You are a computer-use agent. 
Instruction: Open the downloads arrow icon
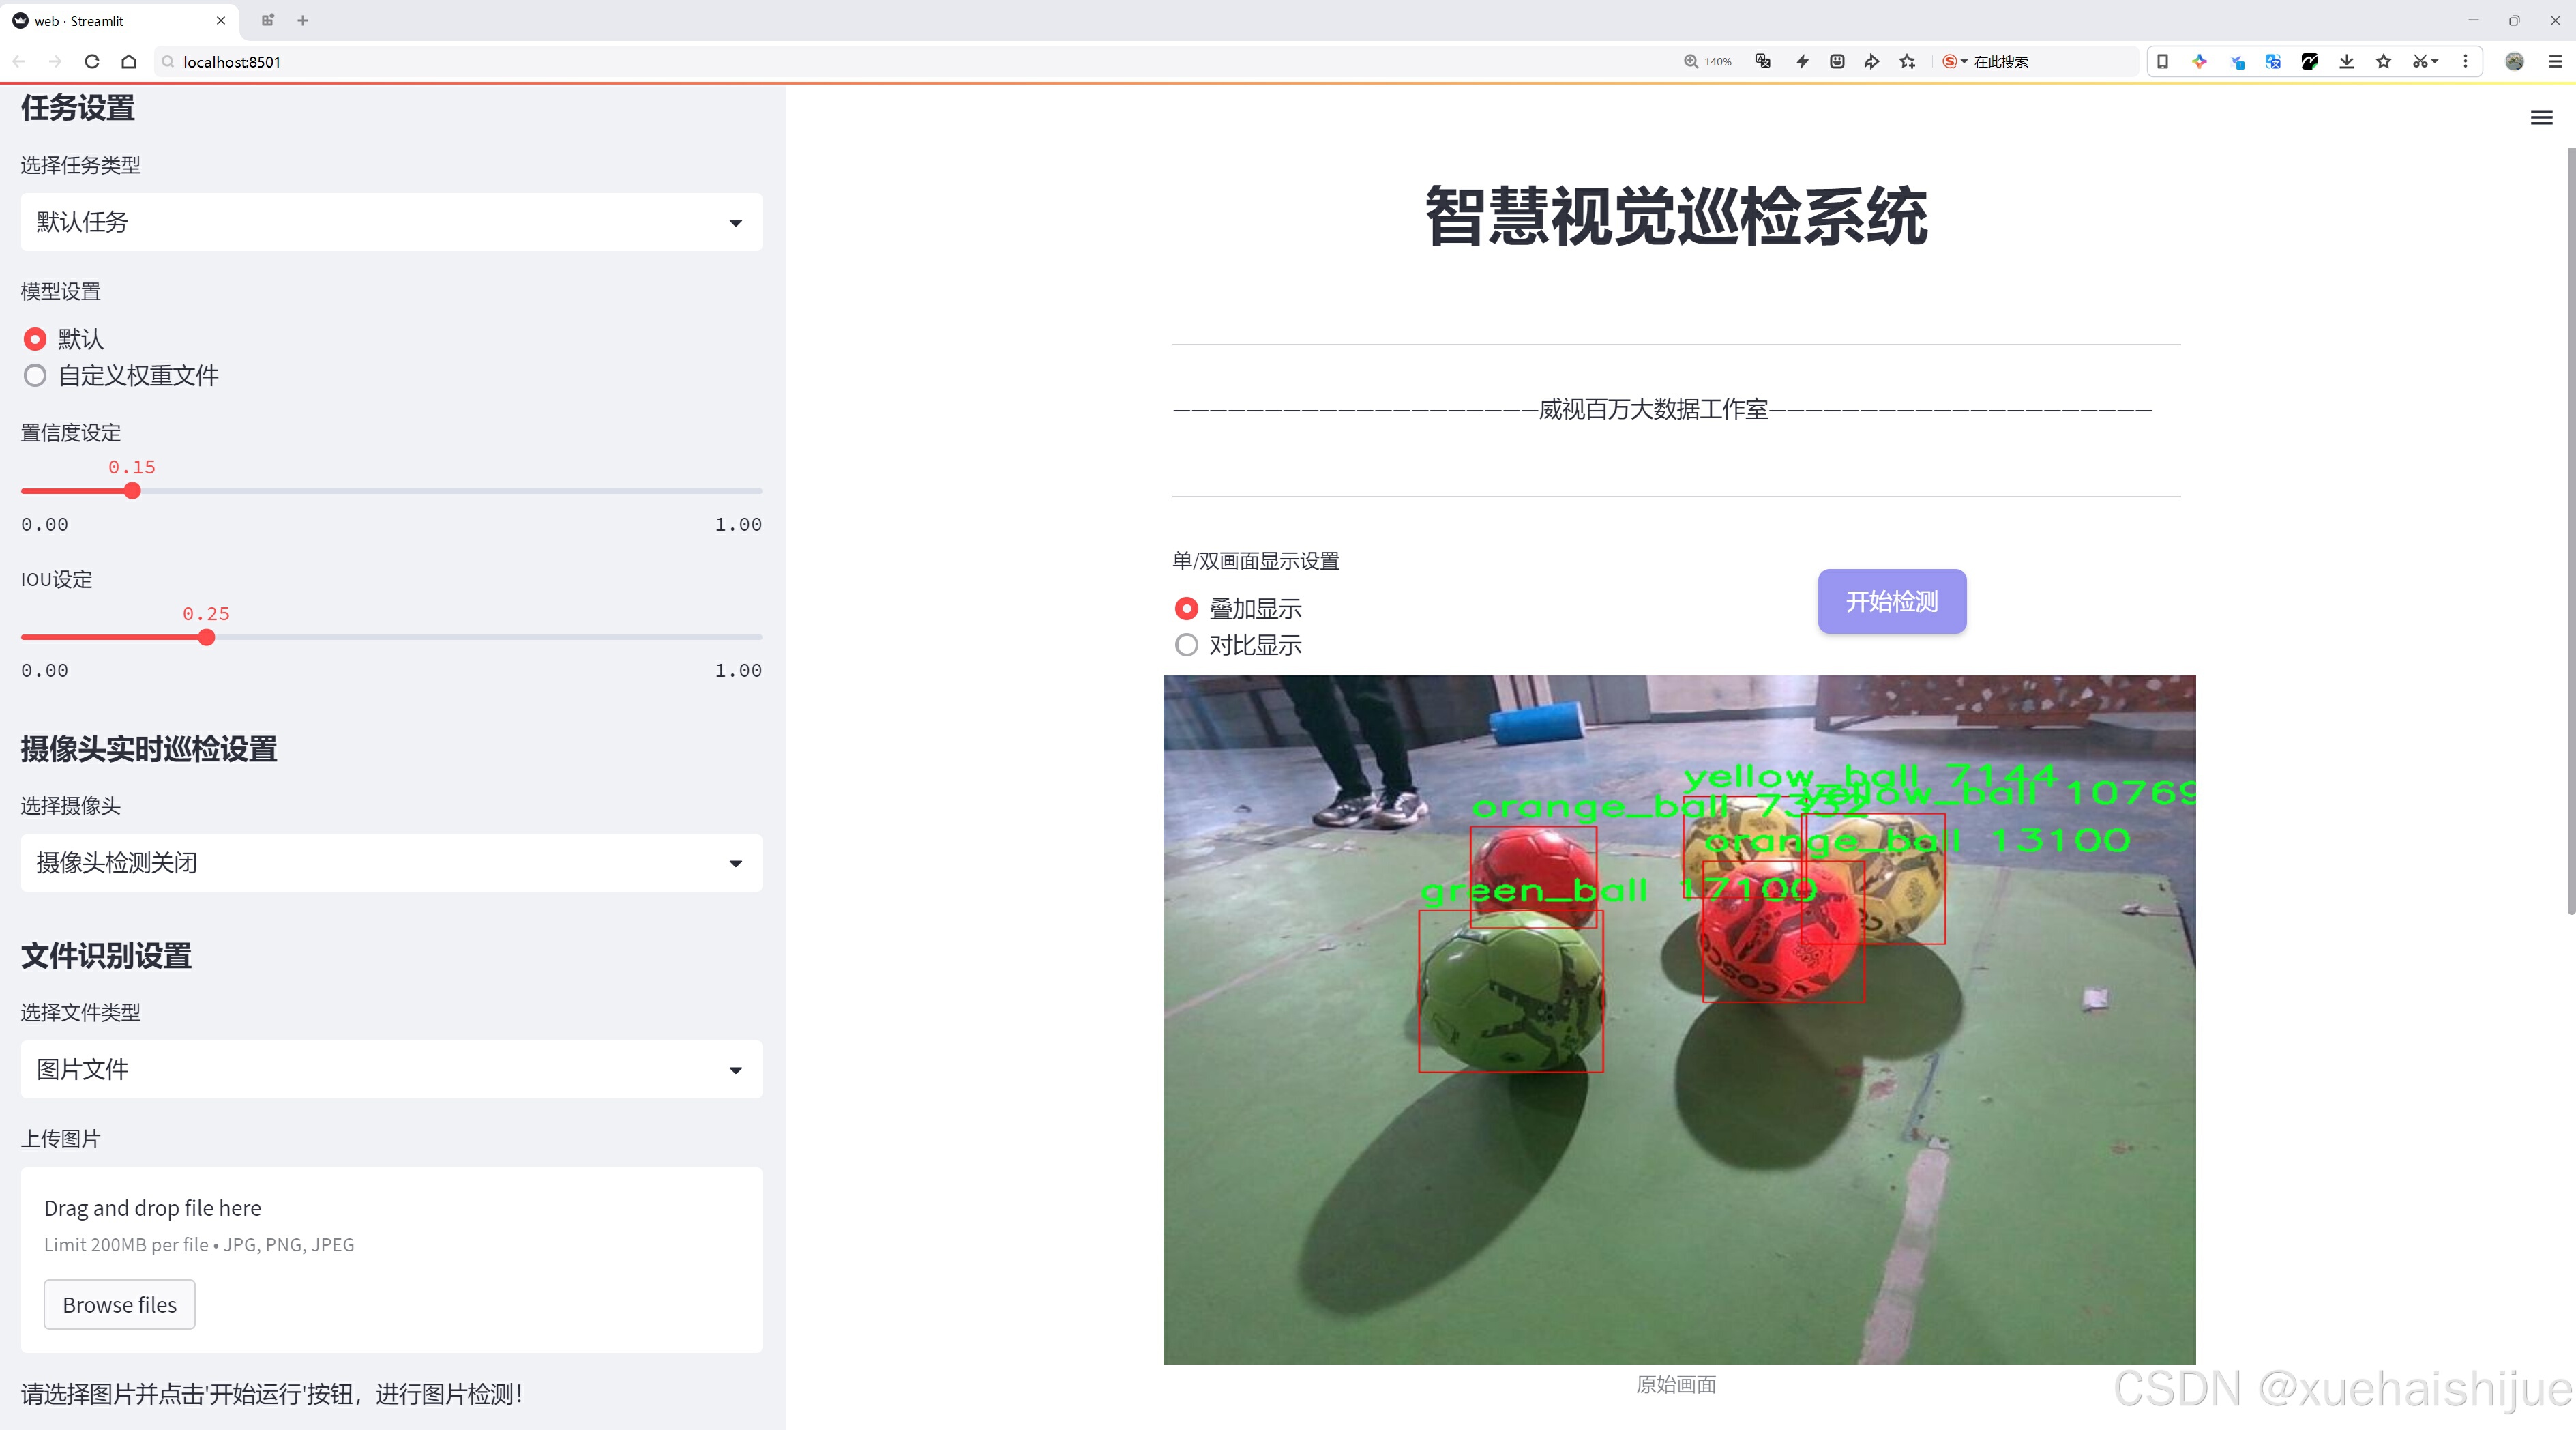2347,61
